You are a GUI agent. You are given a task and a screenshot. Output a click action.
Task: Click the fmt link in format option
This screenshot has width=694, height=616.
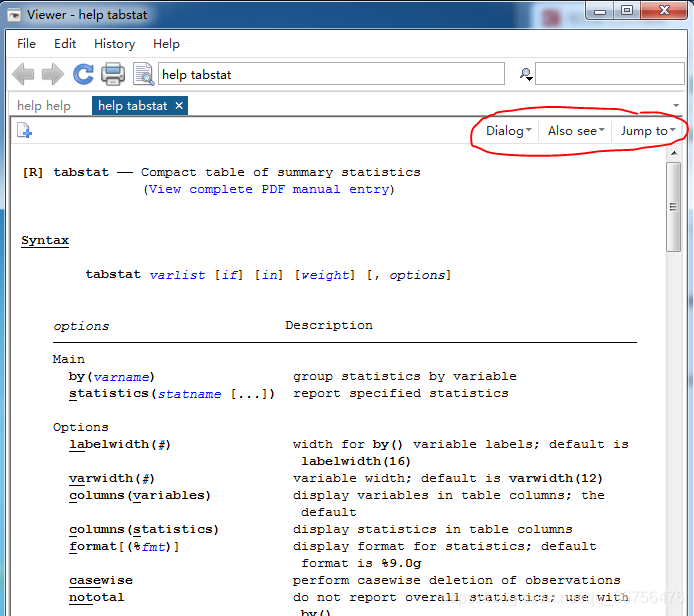coord(154,547)
